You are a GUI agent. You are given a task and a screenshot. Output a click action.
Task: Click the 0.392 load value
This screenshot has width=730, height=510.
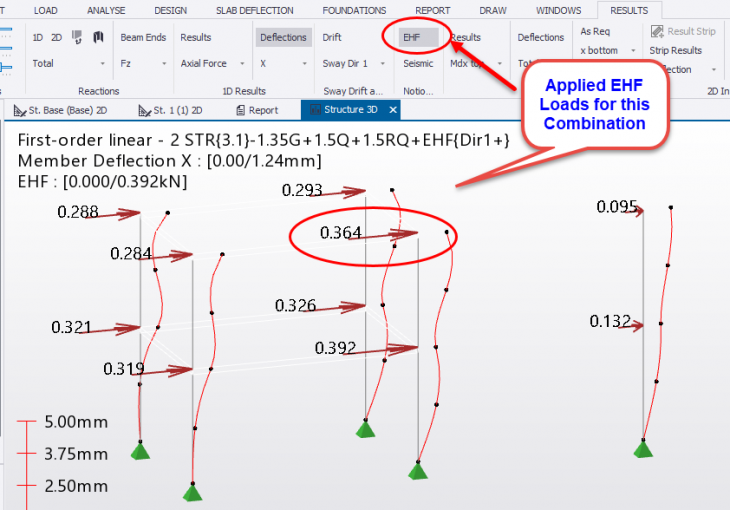335,348
